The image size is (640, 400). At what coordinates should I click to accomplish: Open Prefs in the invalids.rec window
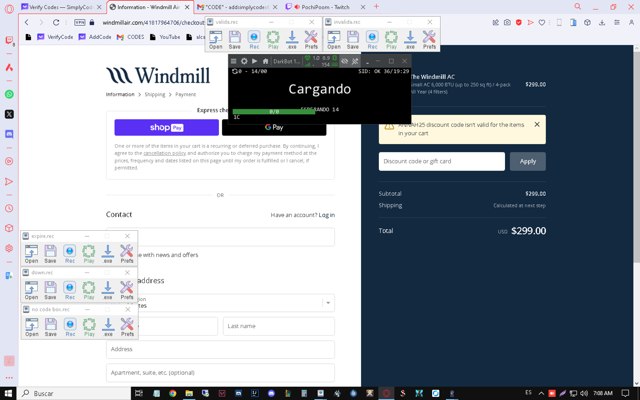(x=429, y=40)
